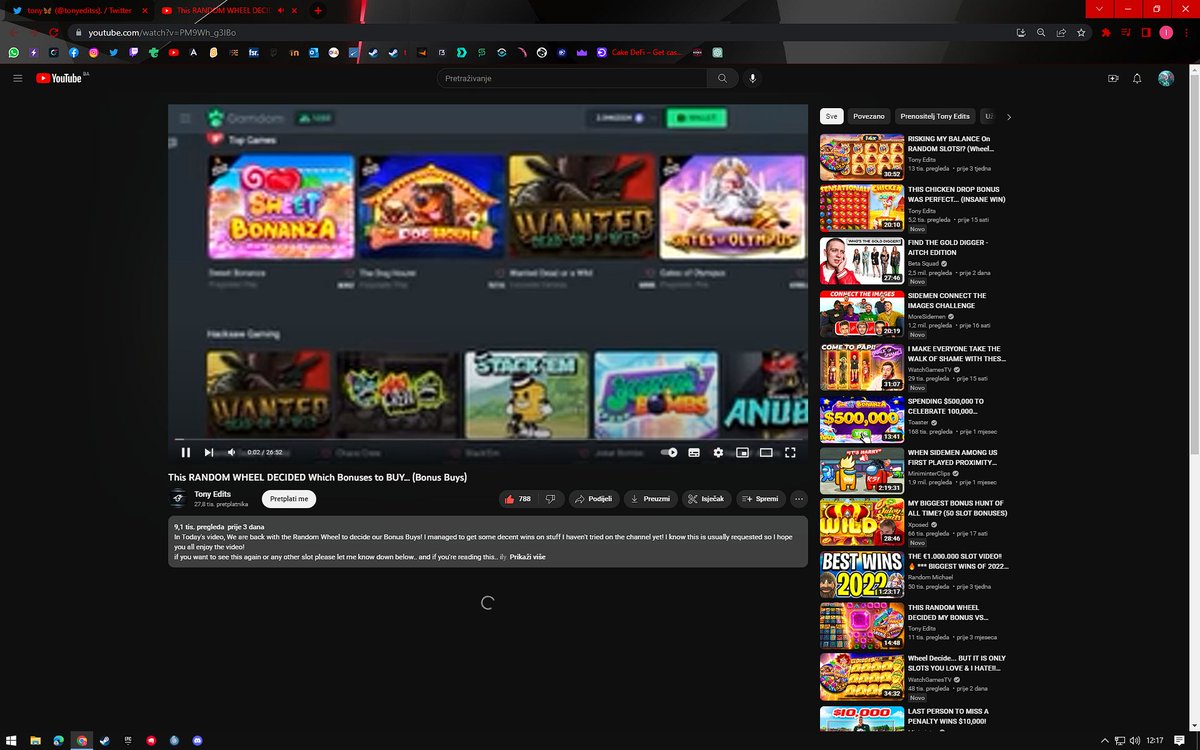Mute the video volume speaker icon
The image size is (1200, 750).
[x=232, y=452]
